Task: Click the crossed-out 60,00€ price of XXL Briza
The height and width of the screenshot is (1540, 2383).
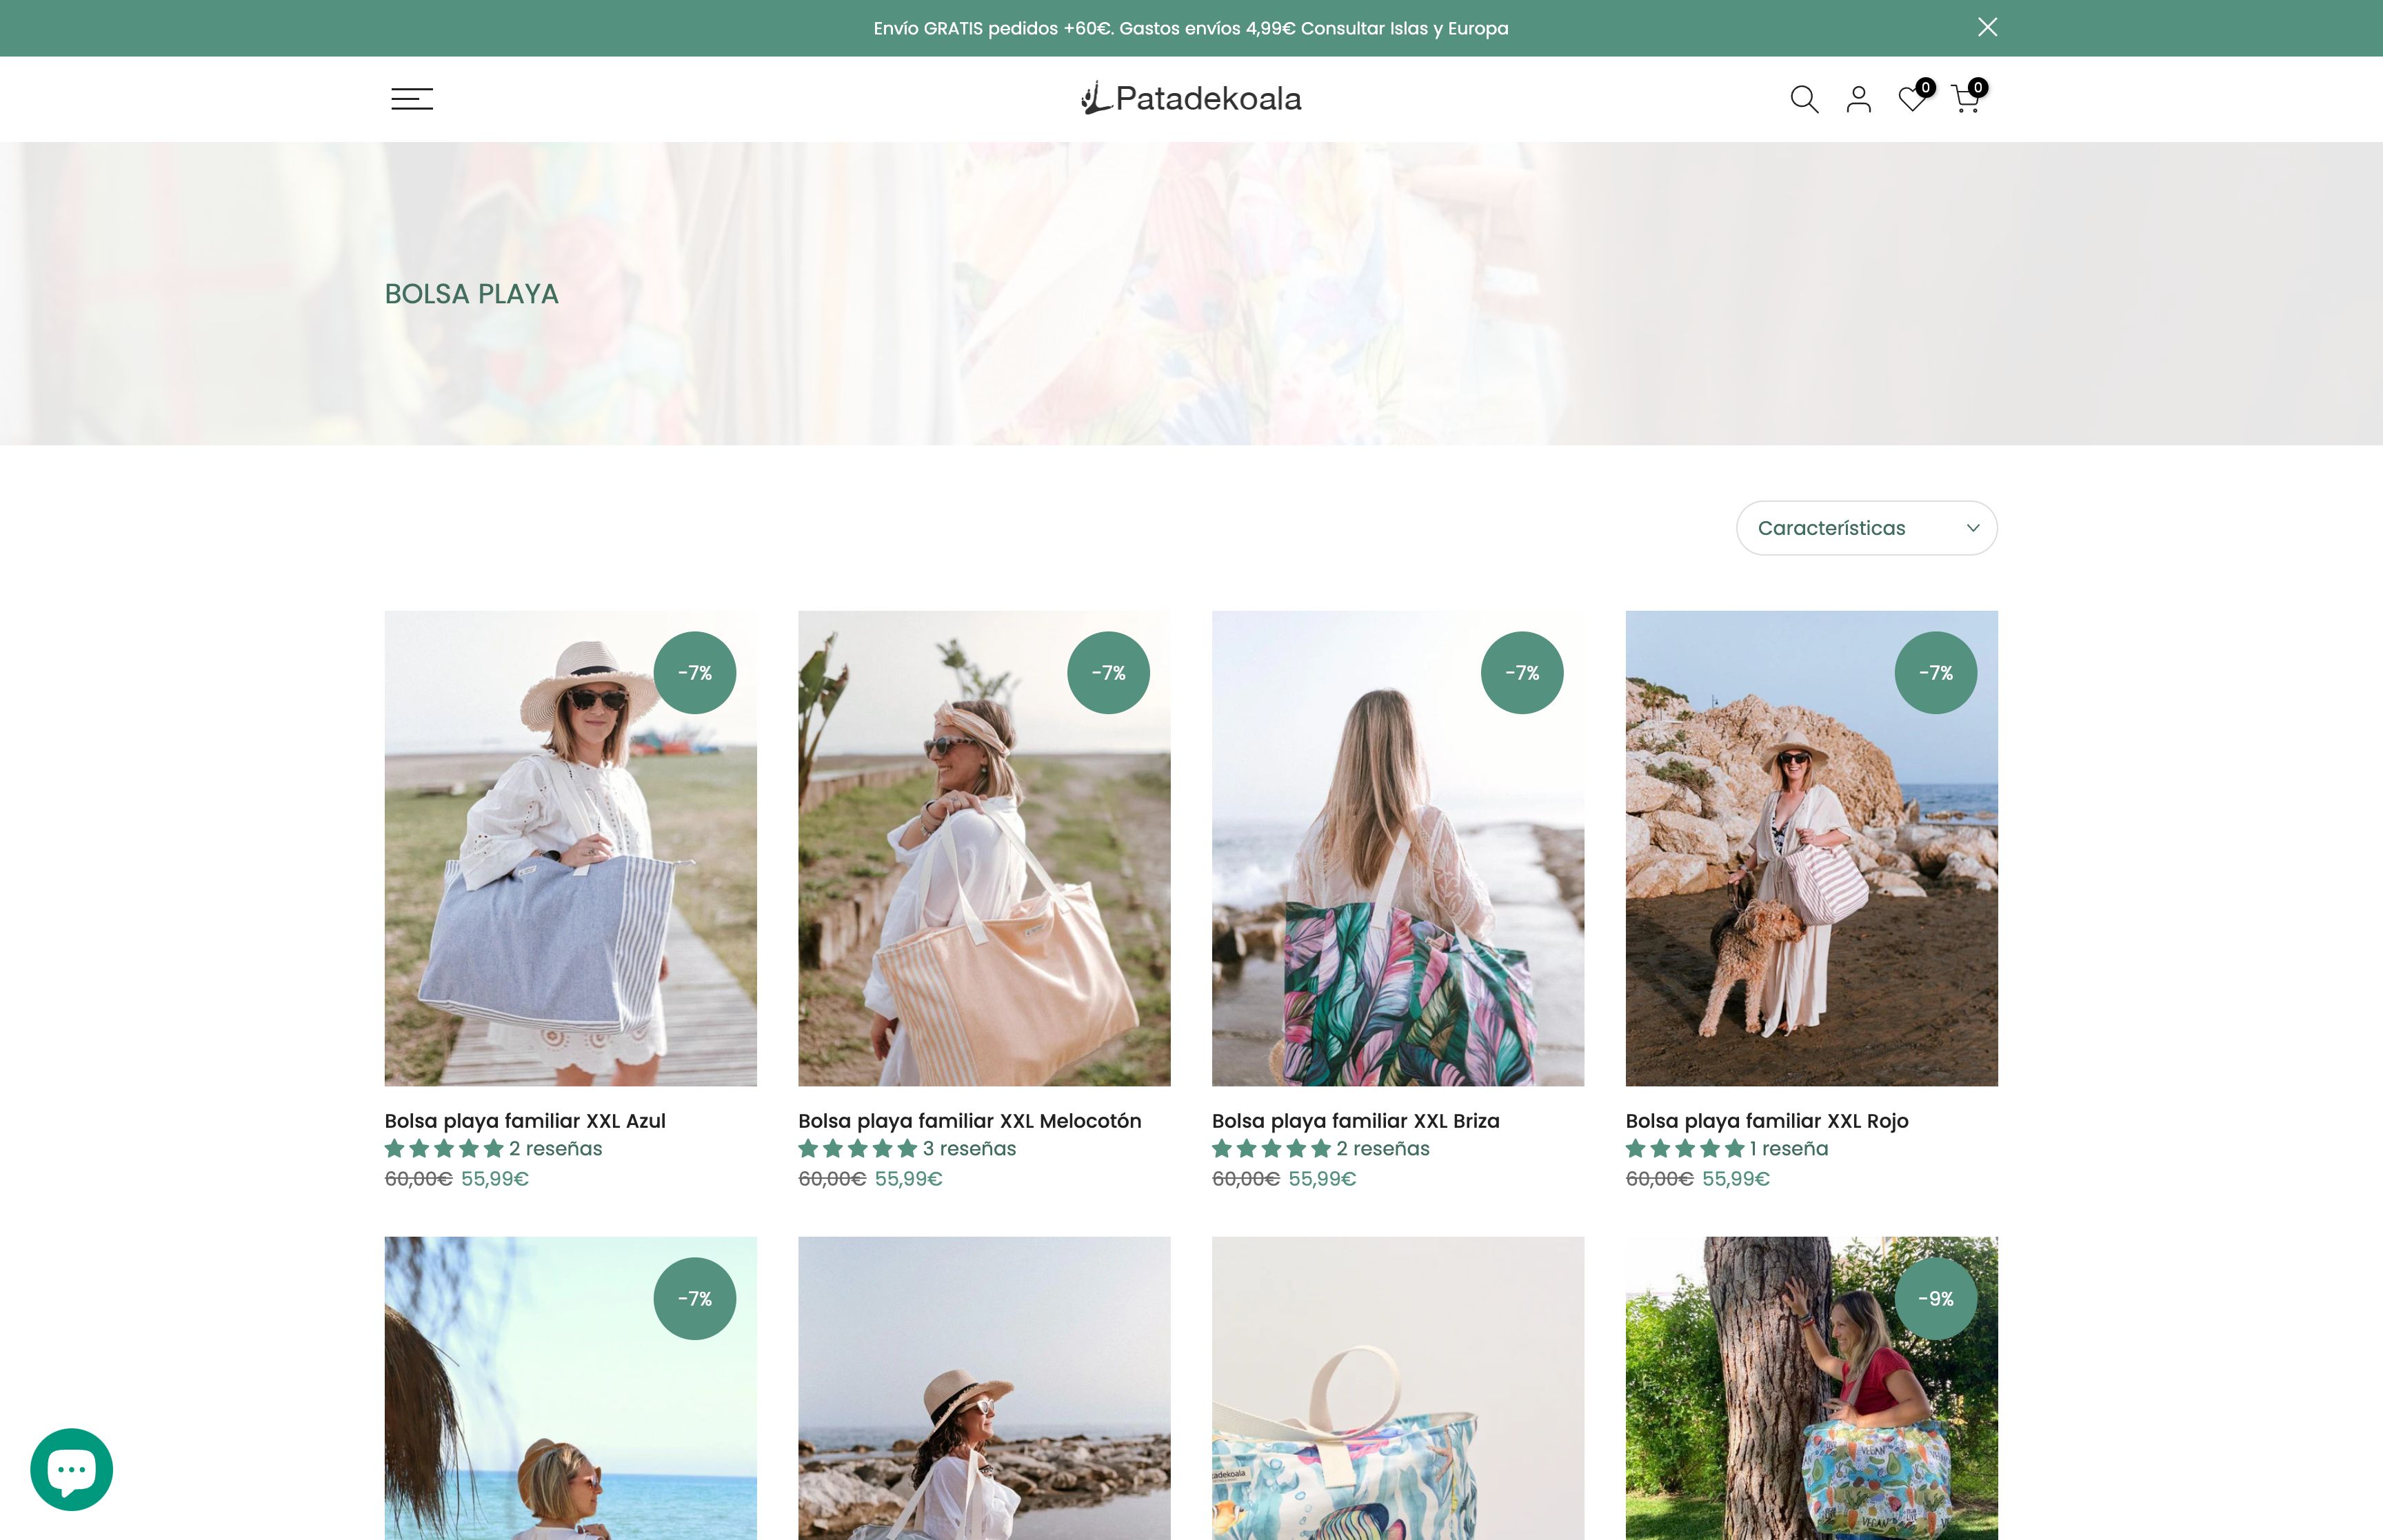Action: coord(1246,1179)
